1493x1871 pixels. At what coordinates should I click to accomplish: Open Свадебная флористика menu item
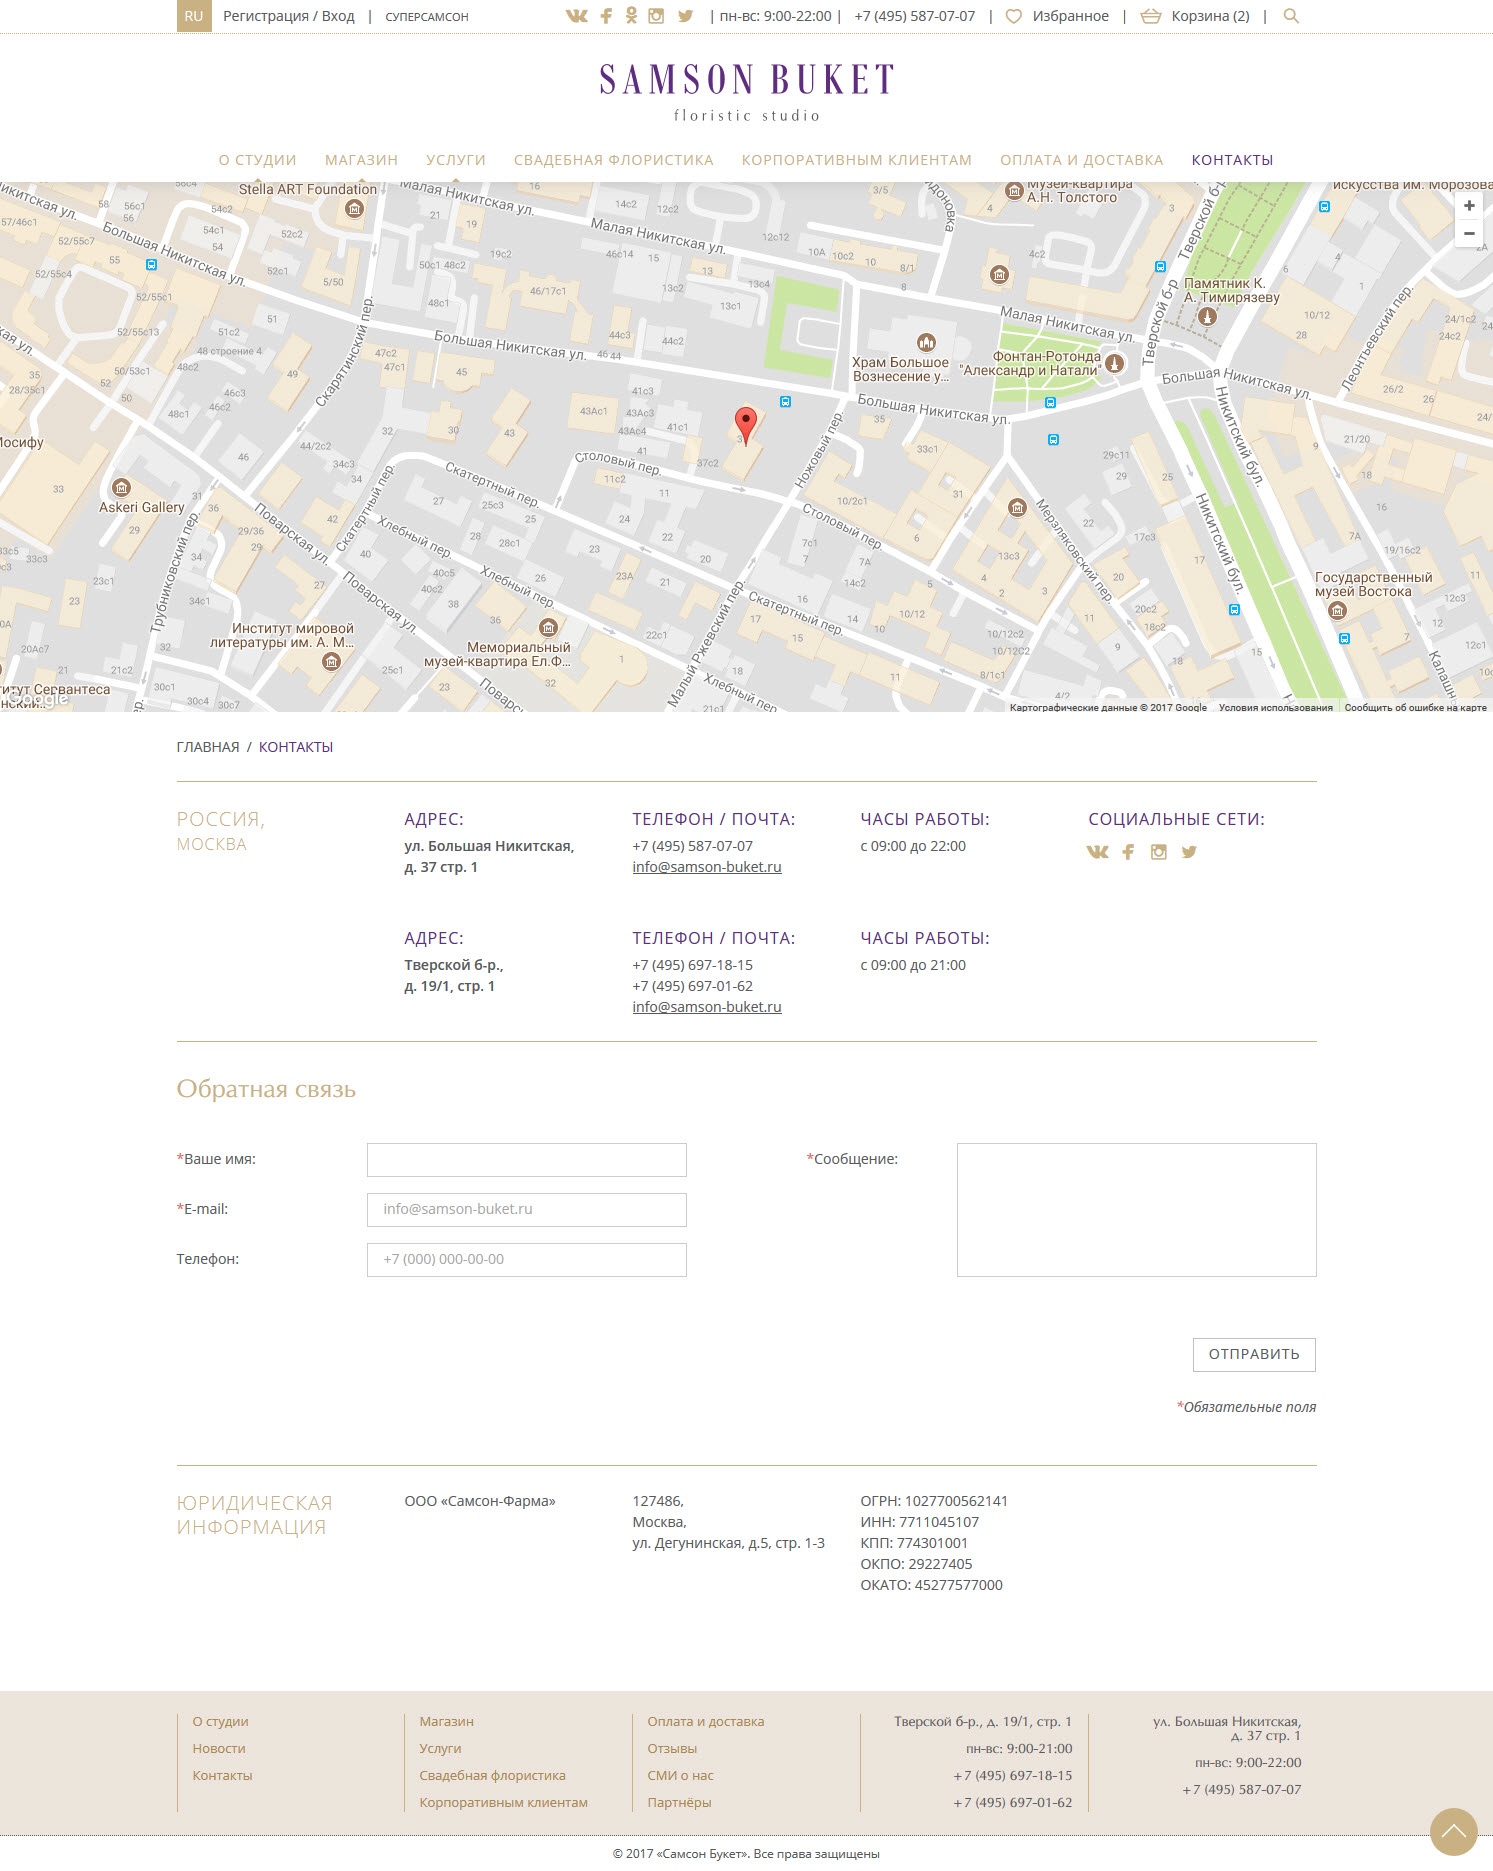[x=613, y=160]
